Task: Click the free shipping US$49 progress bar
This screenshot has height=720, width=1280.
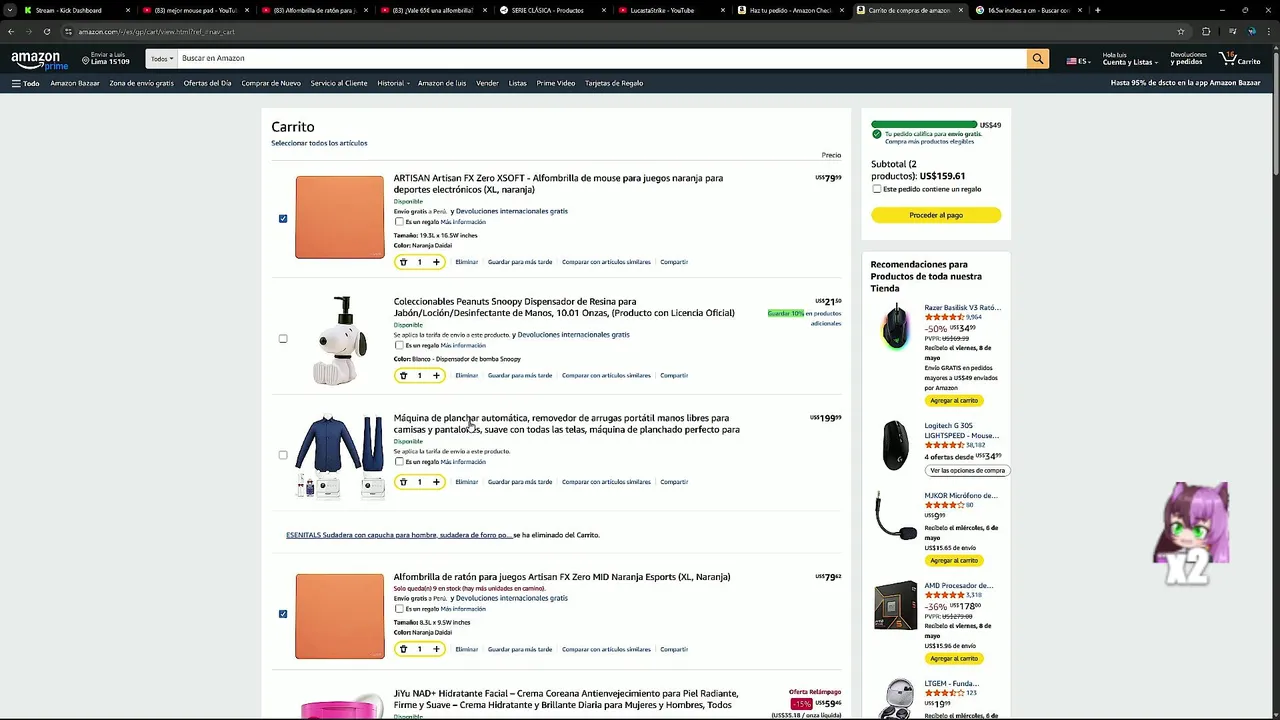Action: [924, 125]
